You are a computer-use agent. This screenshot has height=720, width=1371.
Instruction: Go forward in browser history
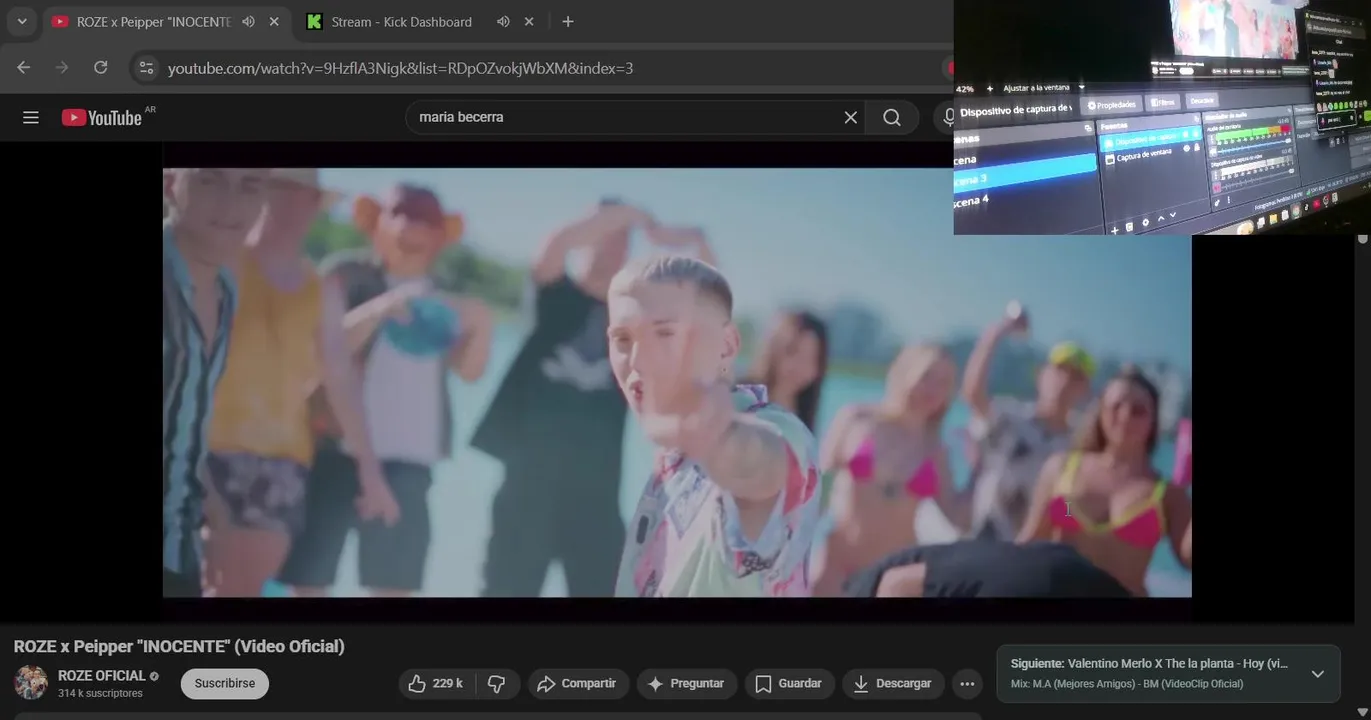(62, 68)
